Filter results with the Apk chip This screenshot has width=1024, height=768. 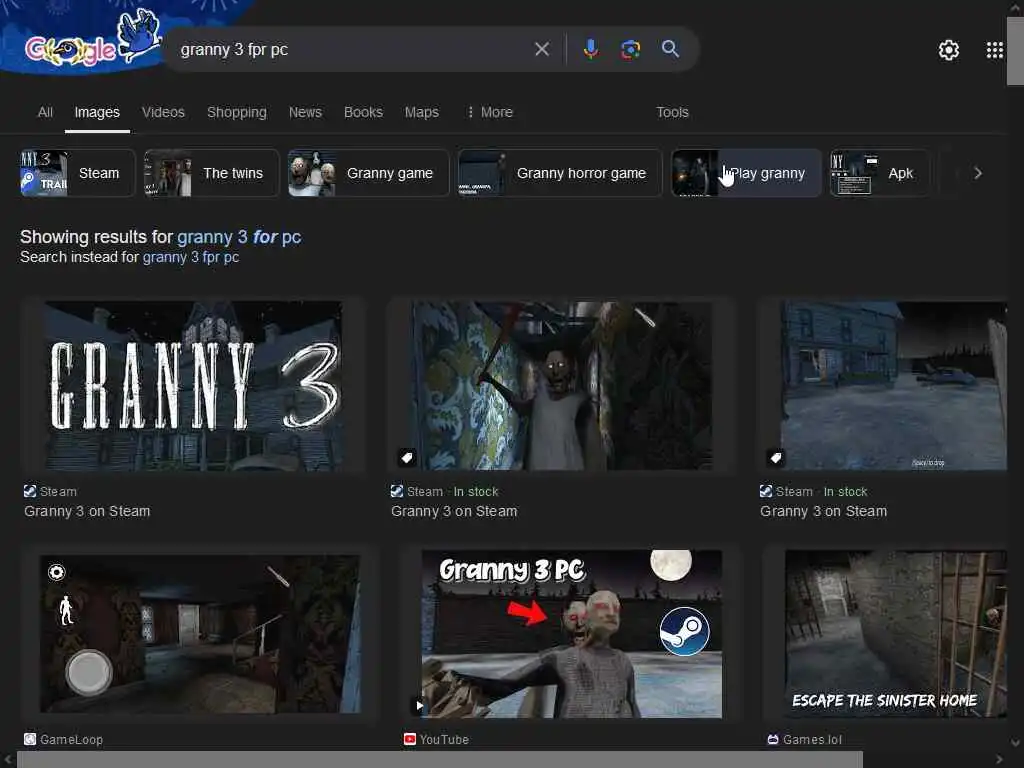click(x=880, y=173)
